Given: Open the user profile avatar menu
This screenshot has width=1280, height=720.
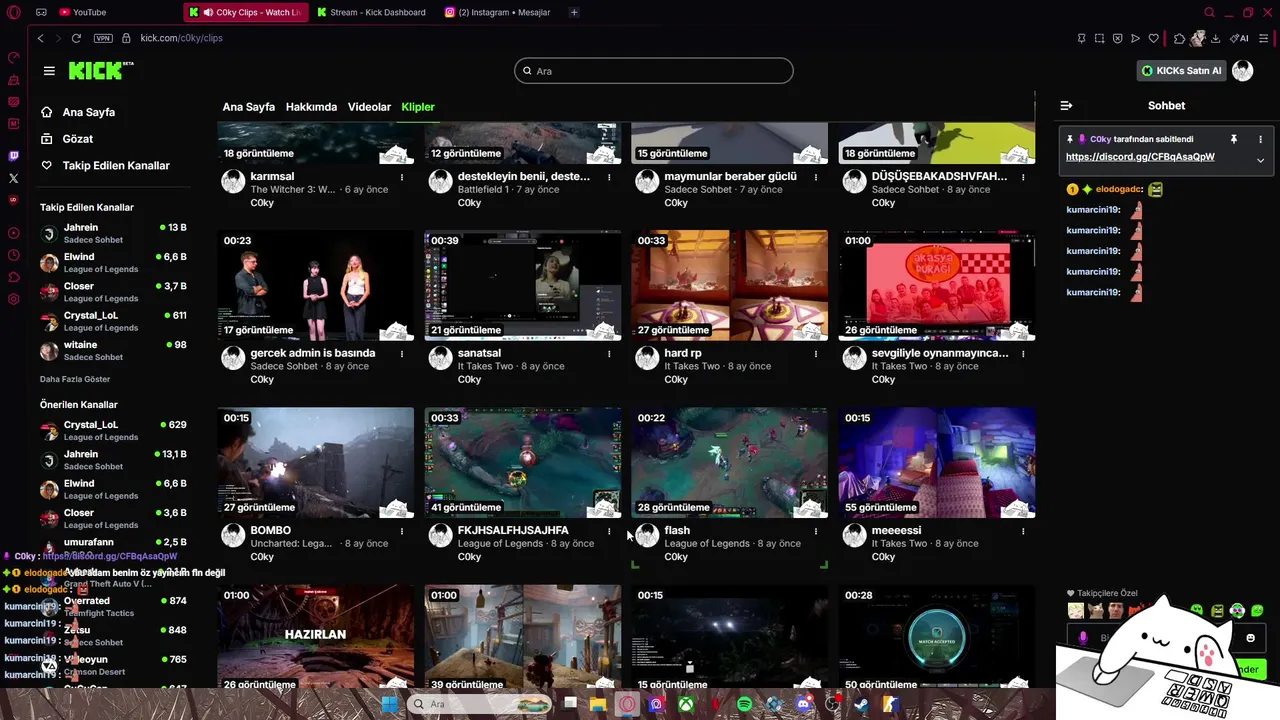Looking at the screenshot, I should (x=1243, y=71).
